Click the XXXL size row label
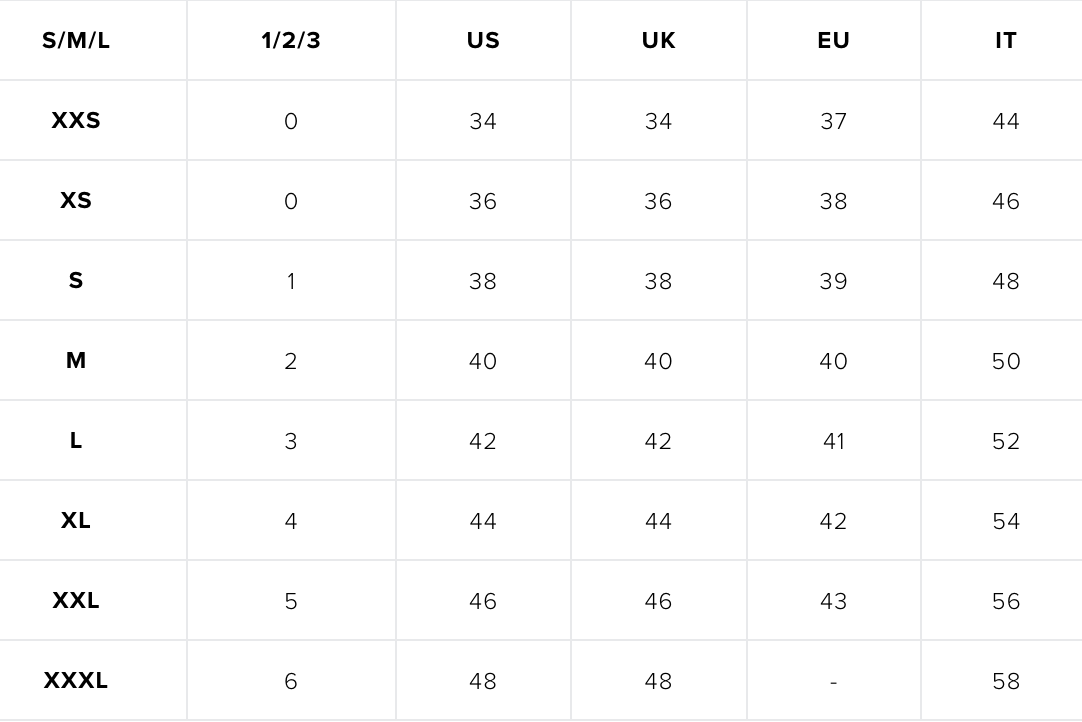The width and height of the screenshot is (1082, 722). coord(76,681)
